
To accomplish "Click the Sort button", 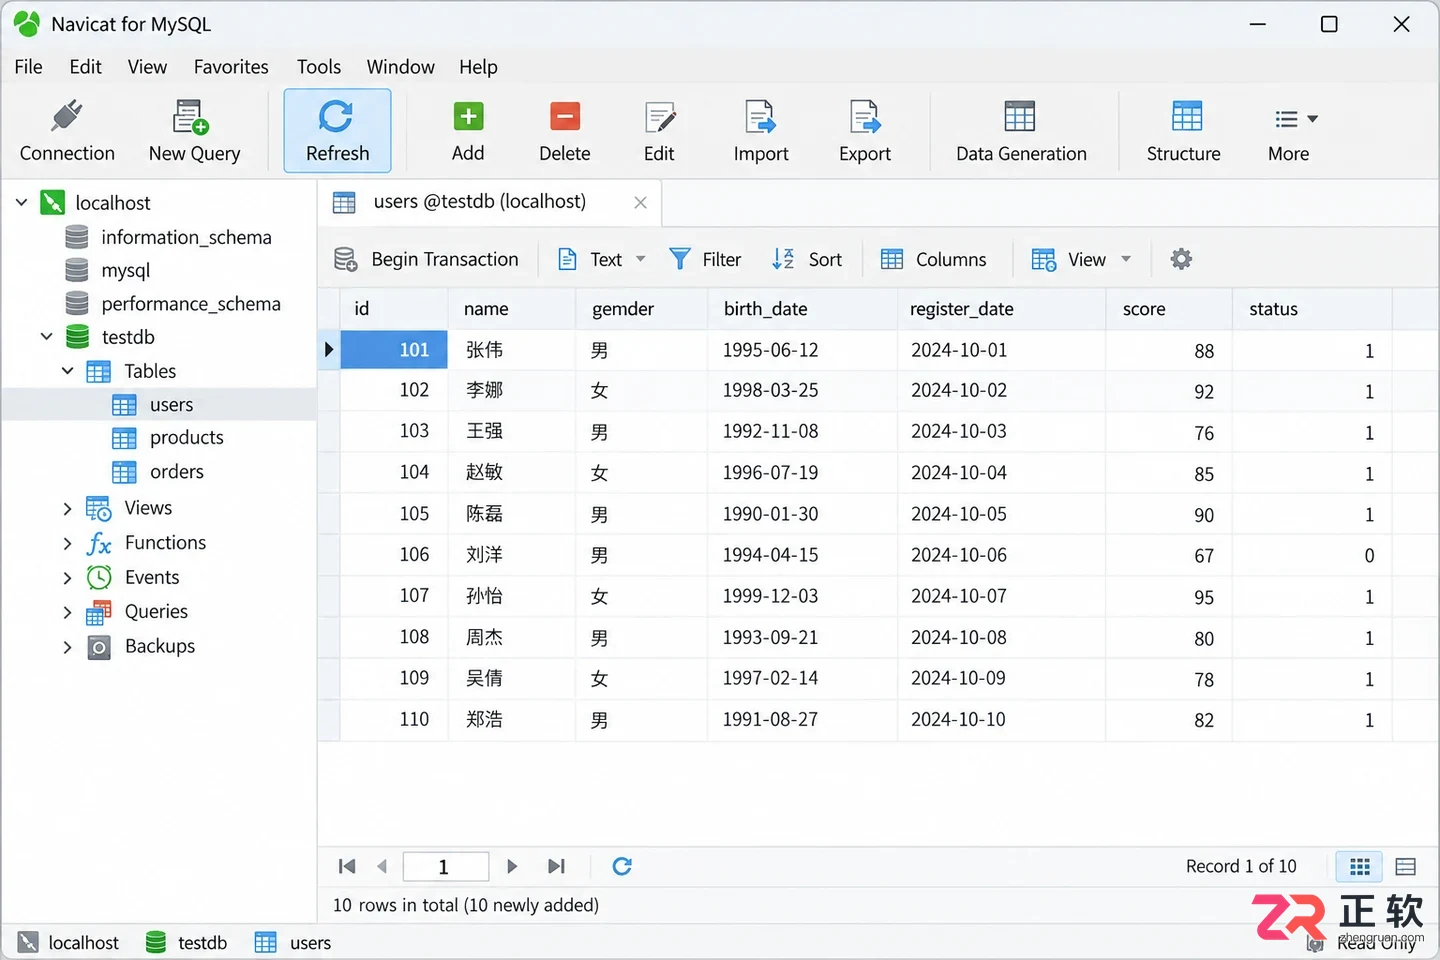I will coord(807,259).
